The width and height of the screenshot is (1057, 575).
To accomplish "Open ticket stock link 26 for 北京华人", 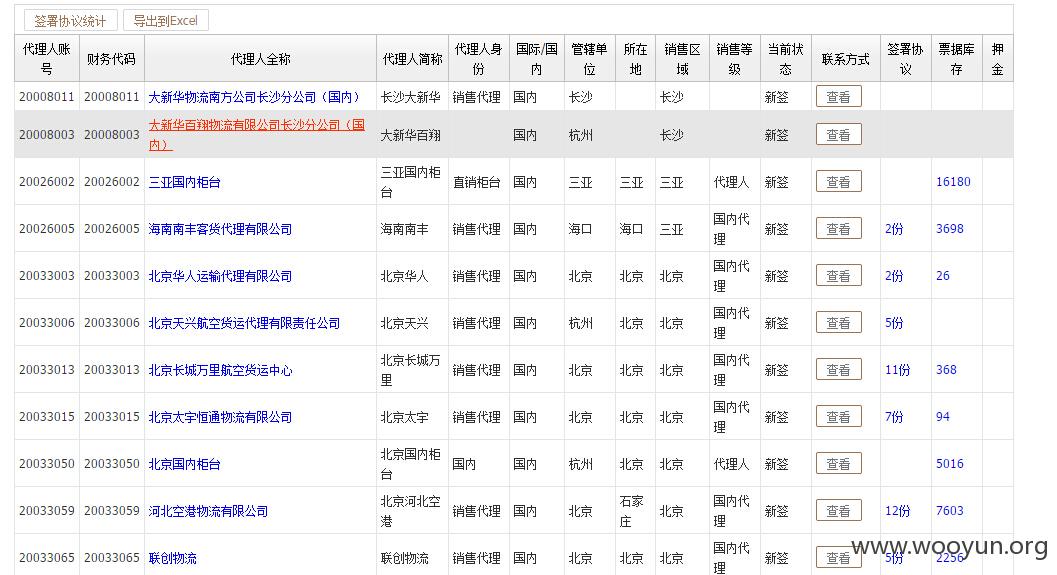I will click(x=942, y=276).
